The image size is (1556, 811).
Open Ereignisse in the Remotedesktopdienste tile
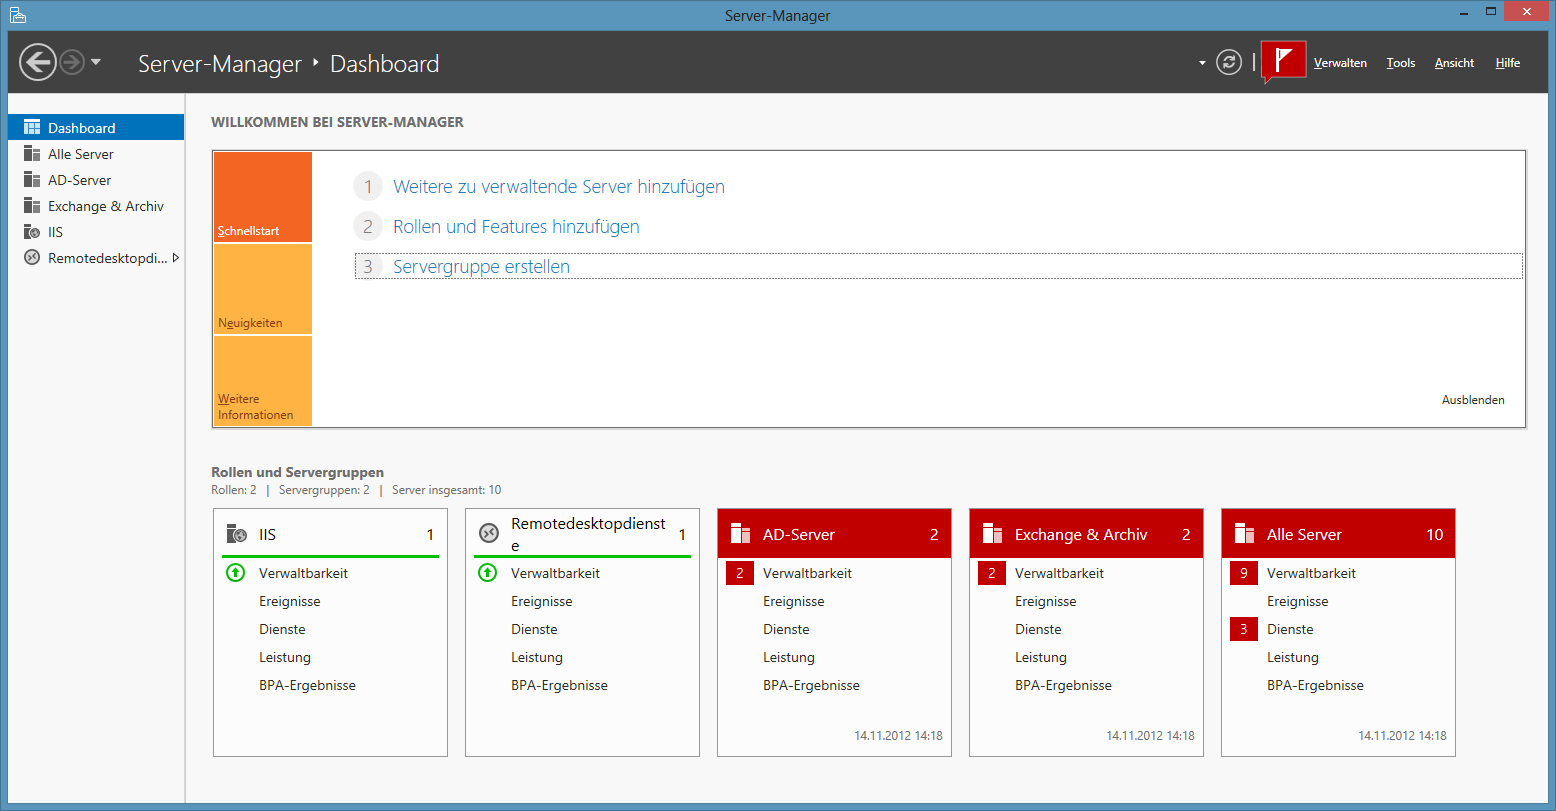[x=542, y=601]
